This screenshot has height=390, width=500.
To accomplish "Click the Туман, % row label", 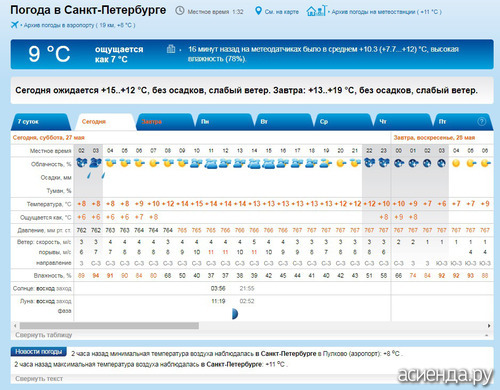I will click(59, 191).
